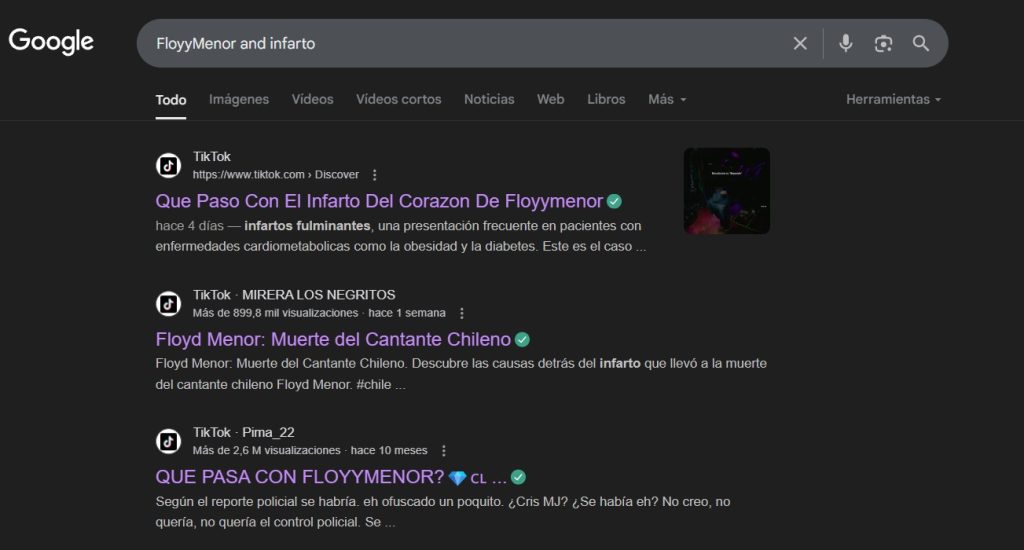The image size is (1024, 550).
Task: Click 'TikTok · MIRERA LOS NEGRITOS' source name
Action: 294,295
